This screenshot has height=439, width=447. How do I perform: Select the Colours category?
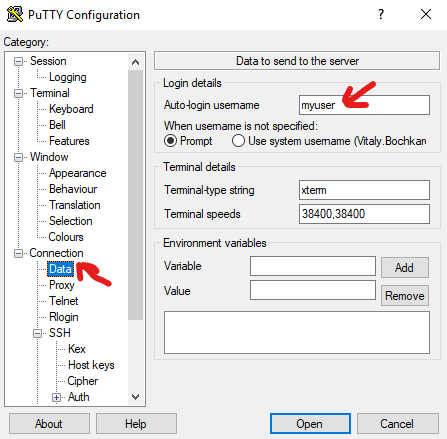(x=66, y=237)
